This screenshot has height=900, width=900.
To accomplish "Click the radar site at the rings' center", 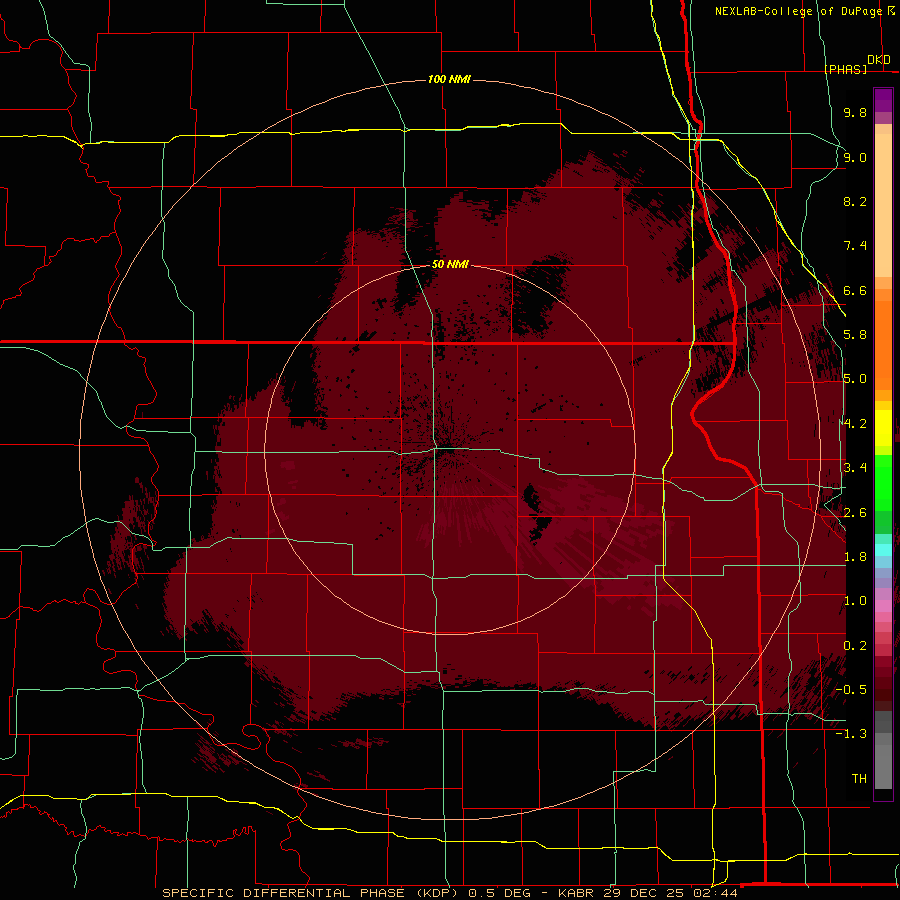I will coord(449,449).
